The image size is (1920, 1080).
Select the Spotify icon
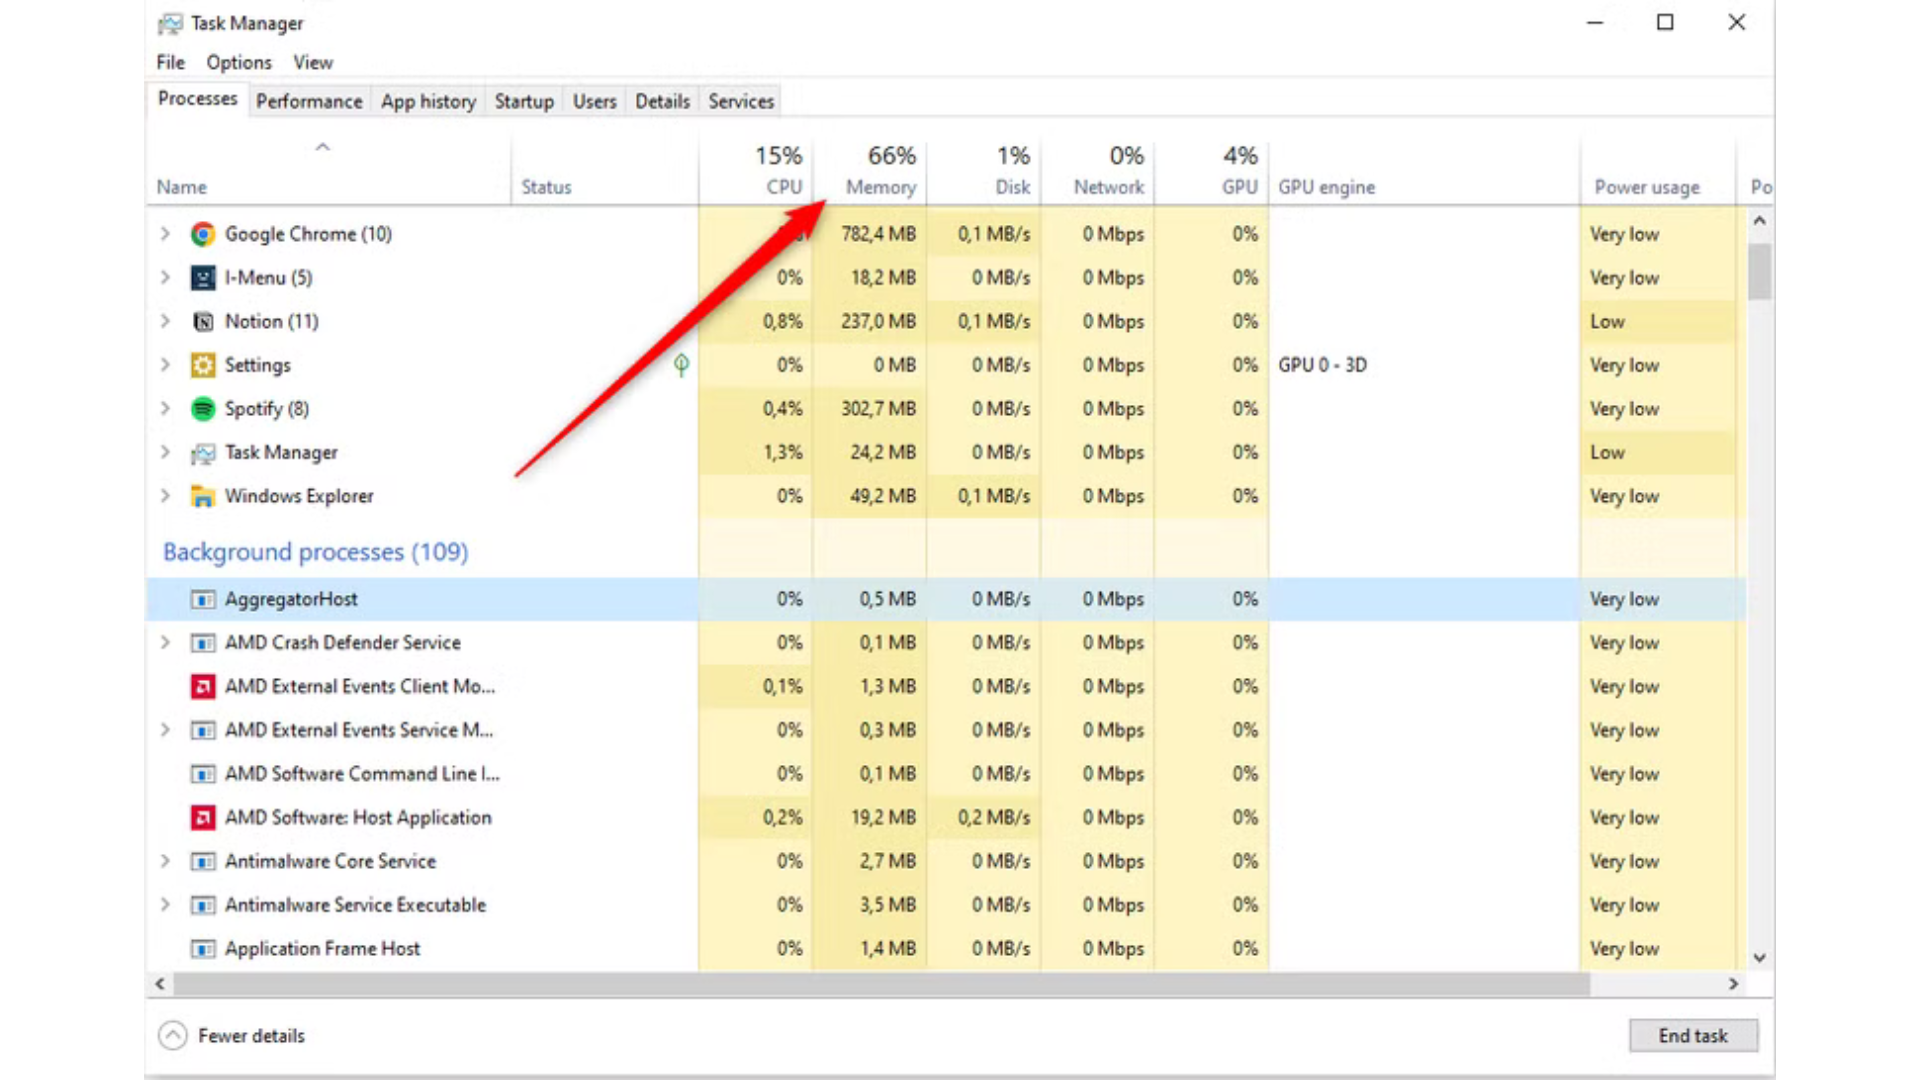(202, 408)
